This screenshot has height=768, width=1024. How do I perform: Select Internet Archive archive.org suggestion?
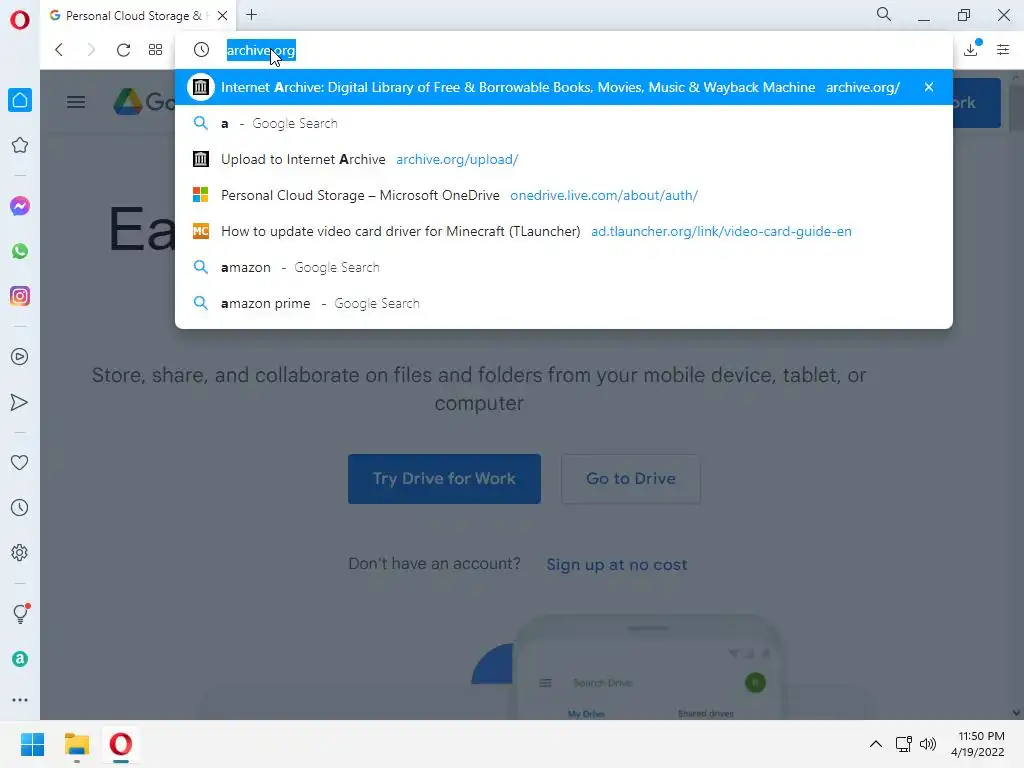[564, 87]
